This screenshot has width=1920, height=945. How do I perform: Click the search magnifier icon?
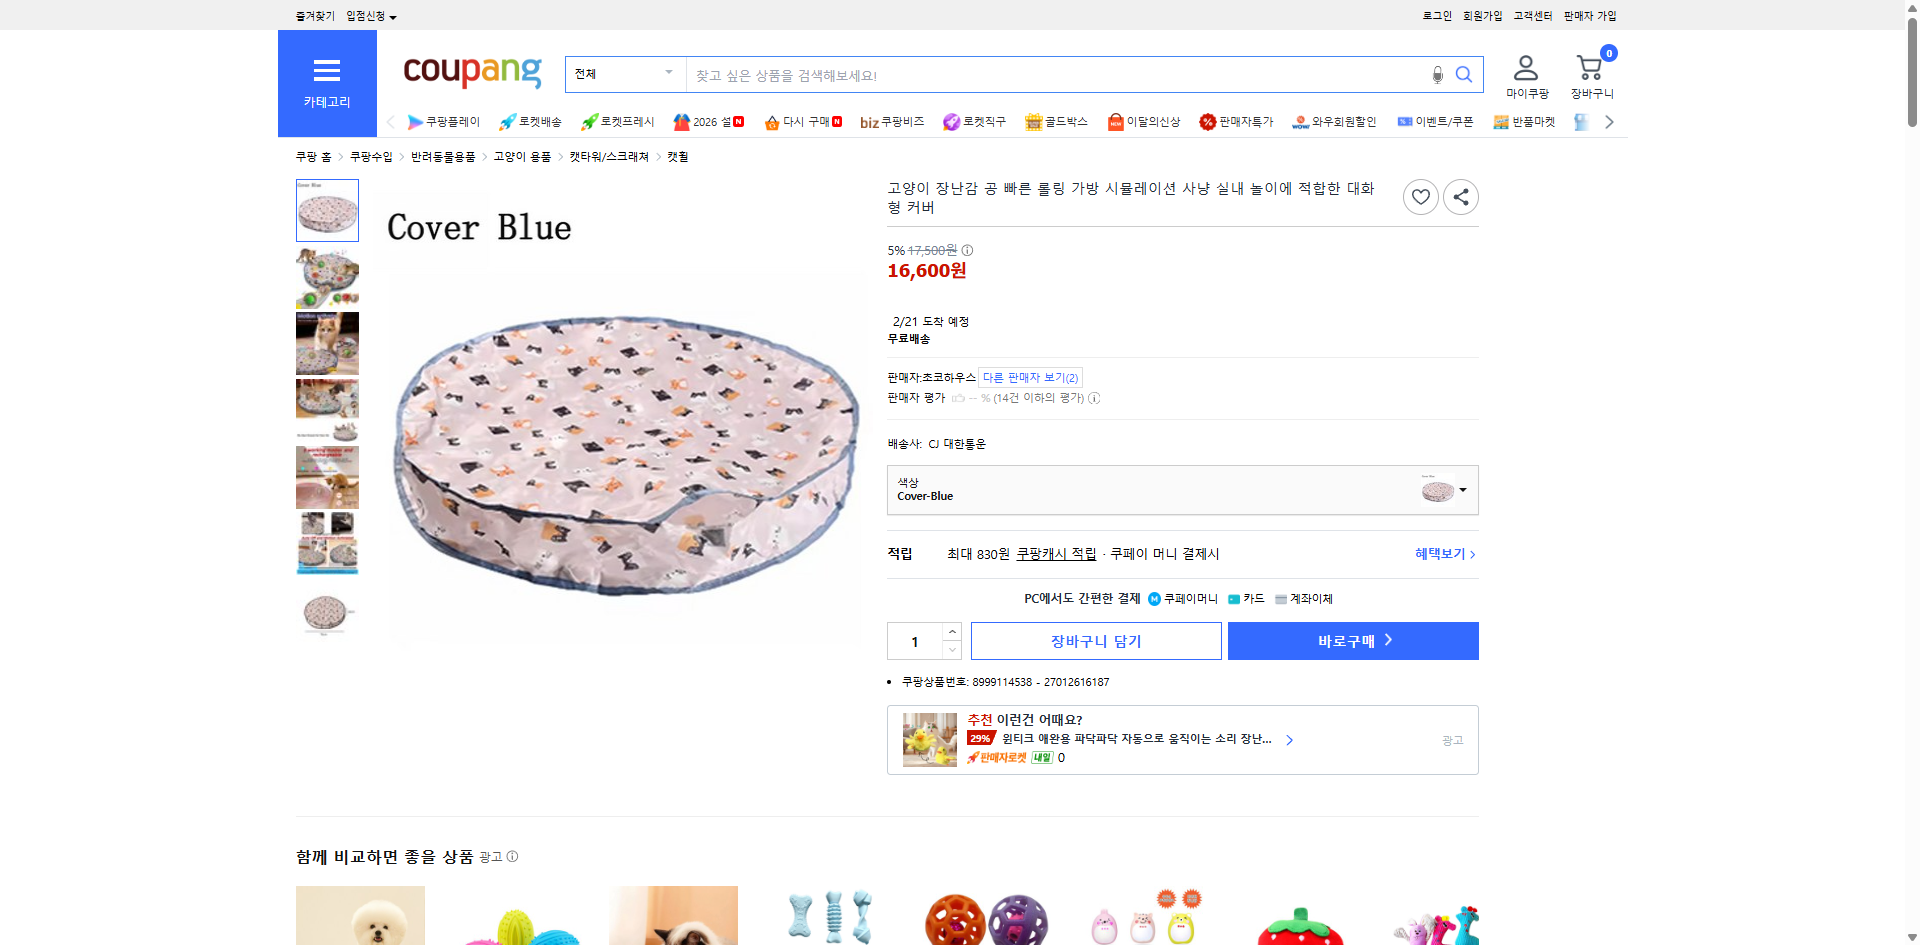tap(1464, 74)
